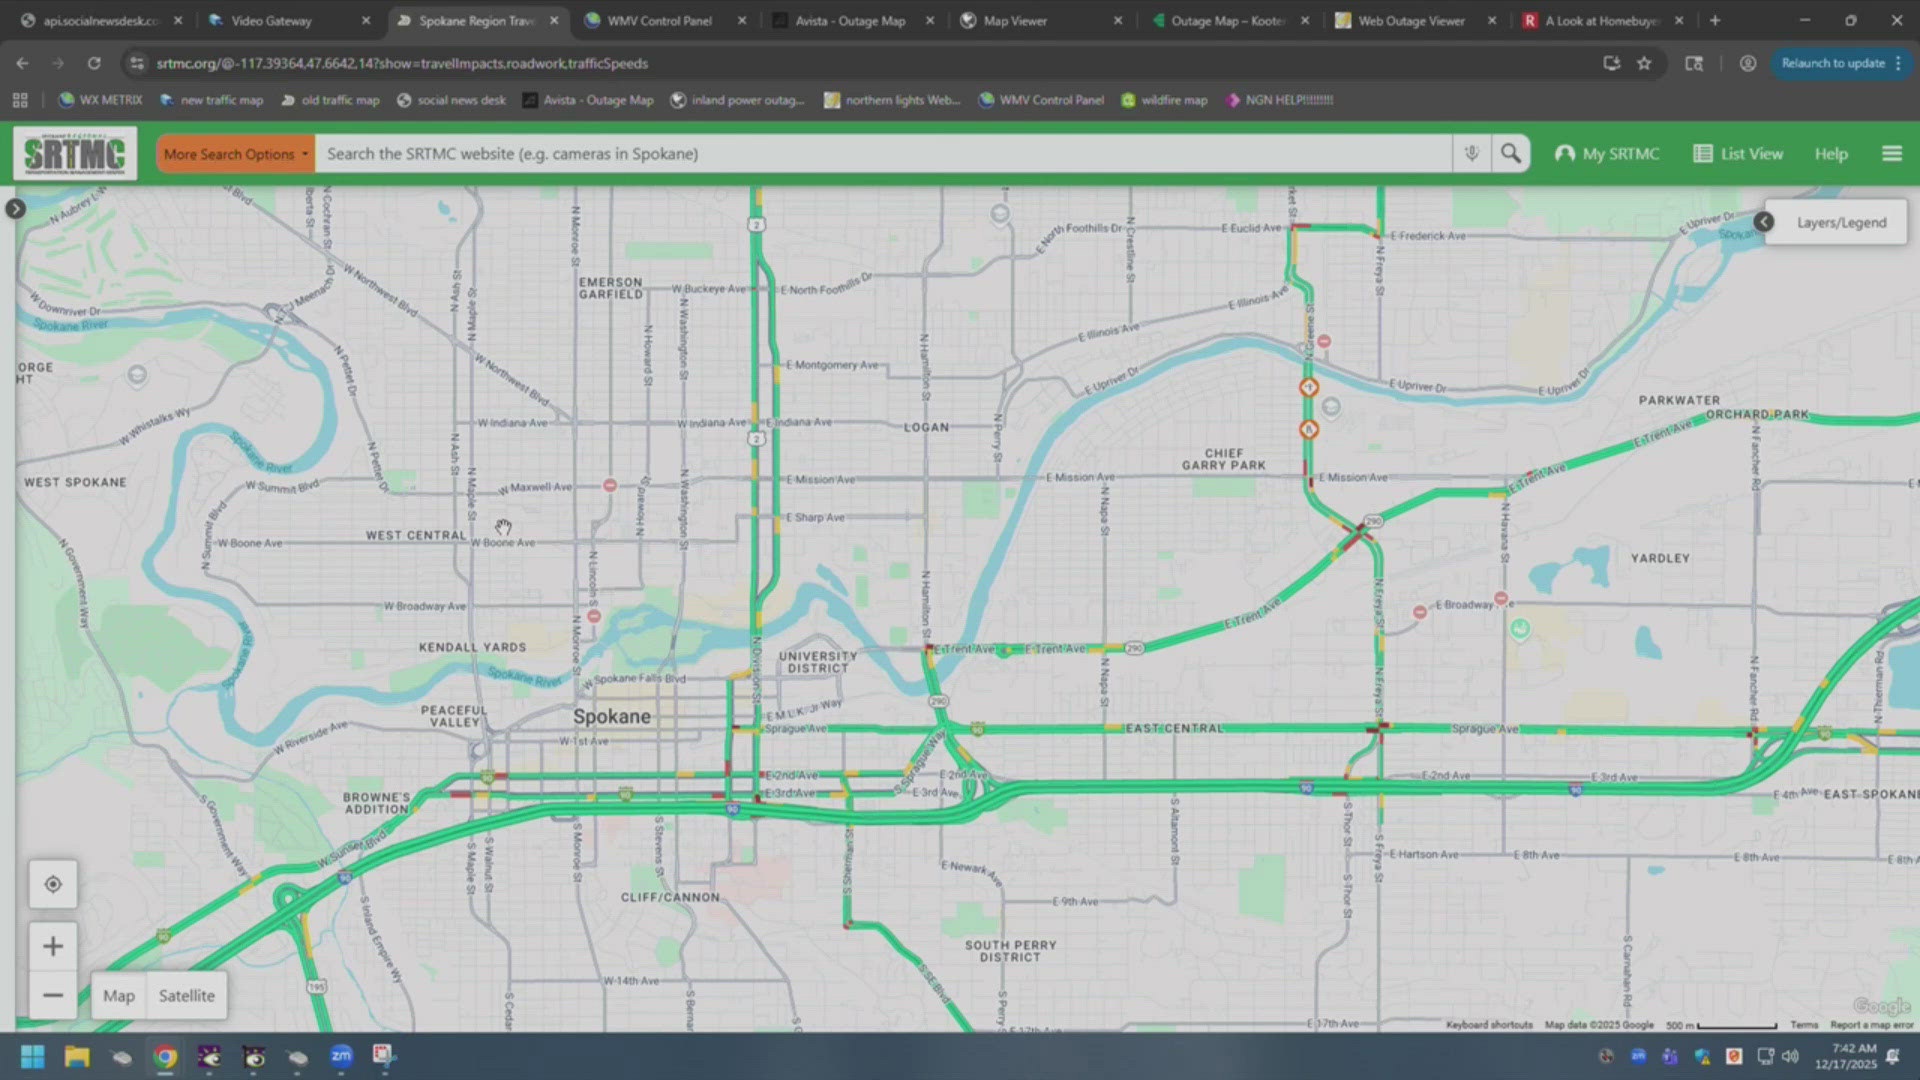Image resolution: width=1920 pixels, height=1080 pixels.
Task: Switch to List View
Action: [1738, 154]
